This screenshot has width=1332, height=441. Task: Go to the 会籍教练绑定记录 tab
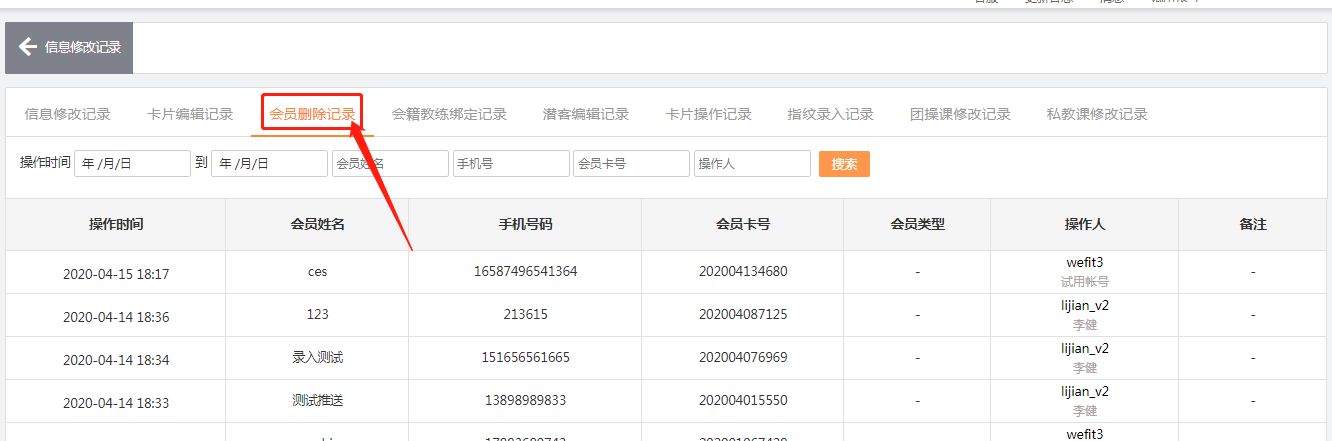tap(449, 114)
